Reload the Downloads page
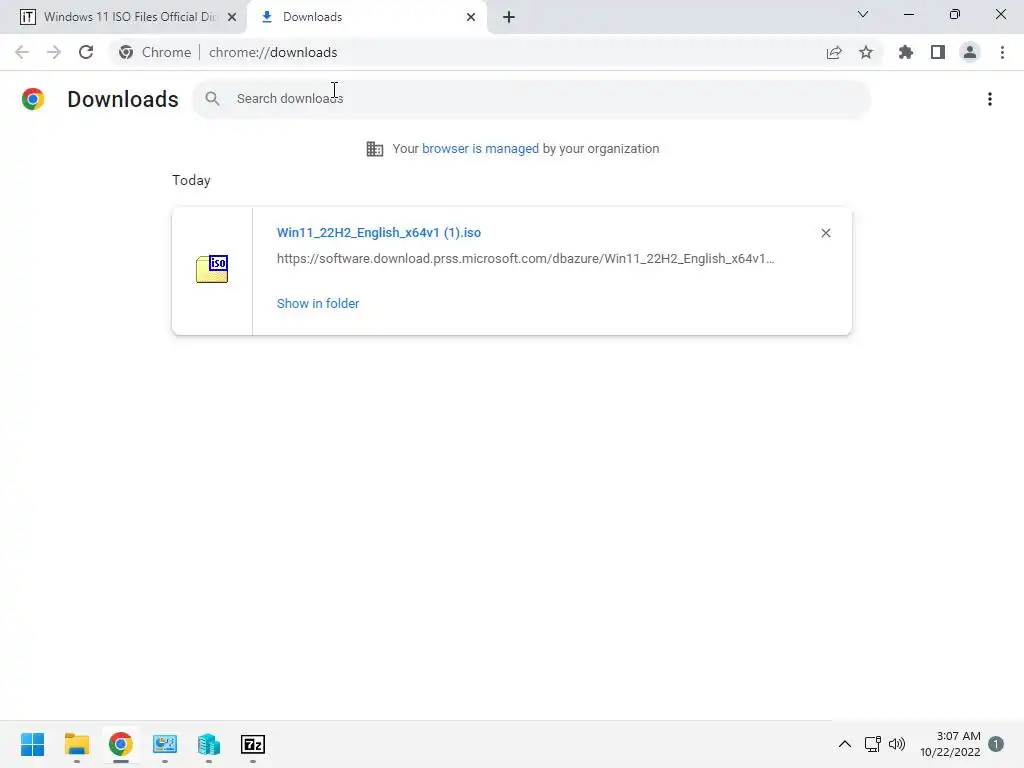This screenshot has height=768, width=1024. pos(86,52)
